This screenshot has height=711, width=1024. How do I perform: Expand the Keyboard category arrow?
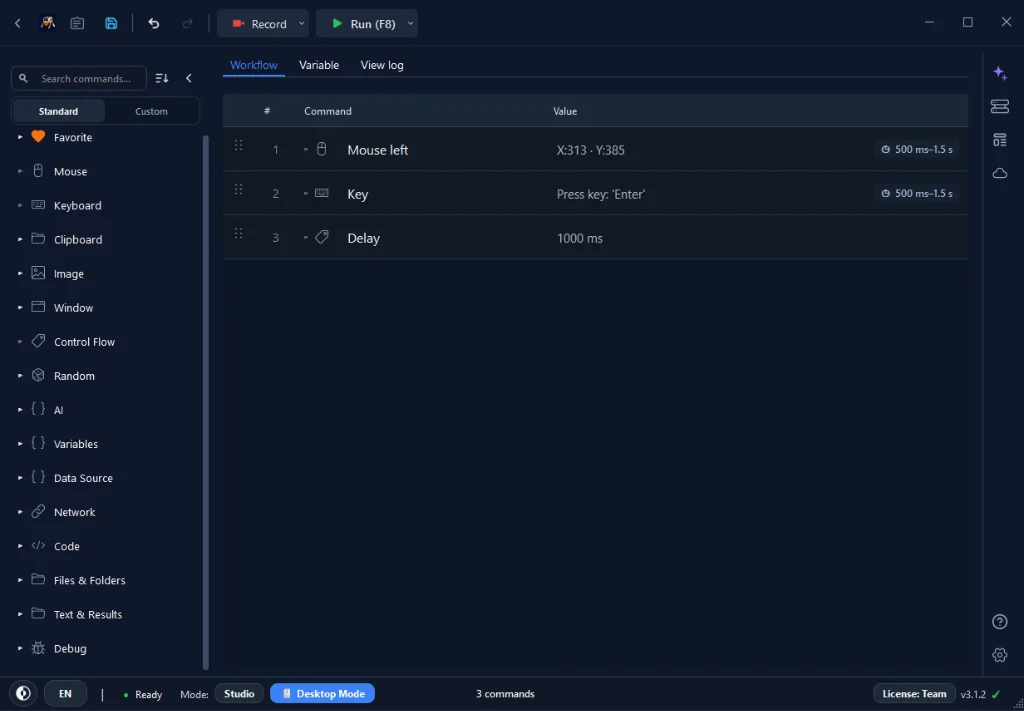coord(20,205)
